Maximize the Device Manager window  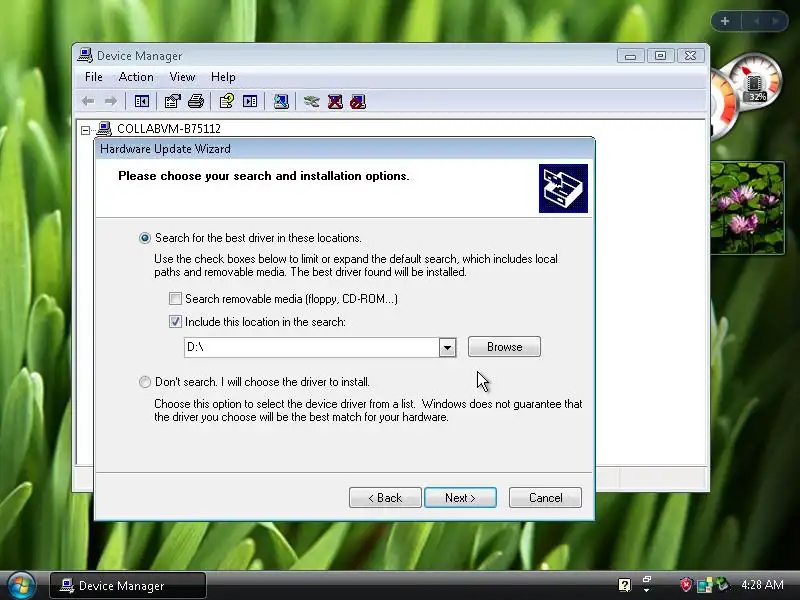coord(660,55)
